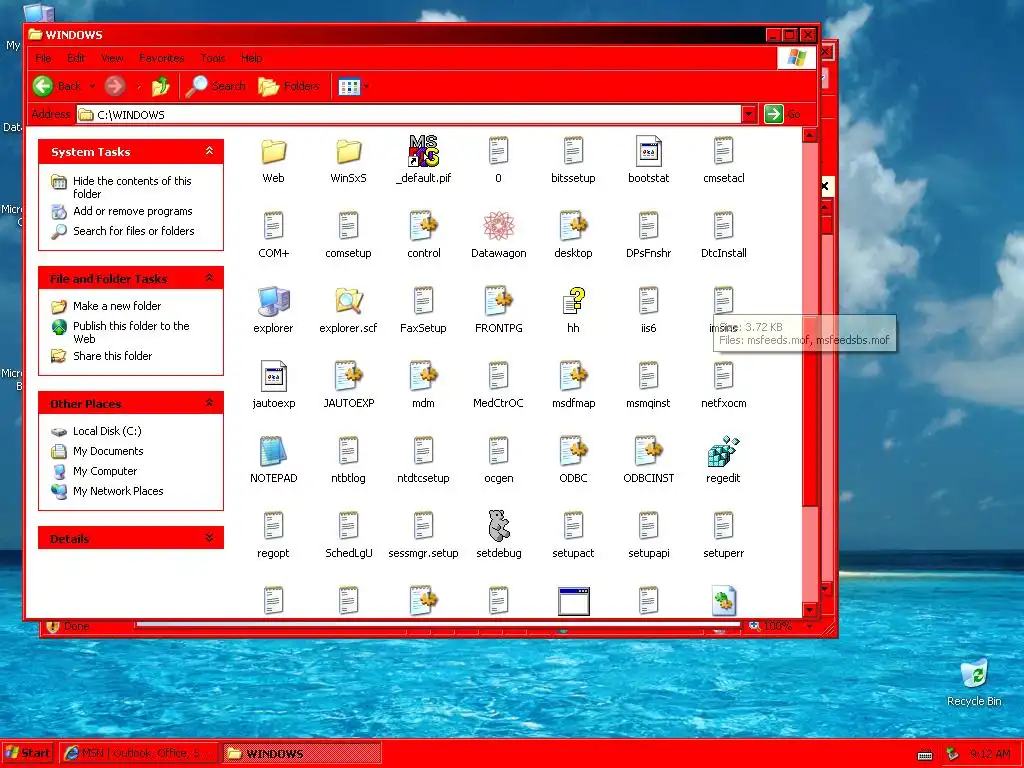Select the _default.pif shortcut icon
The image size is (1024, 768).
423,151
